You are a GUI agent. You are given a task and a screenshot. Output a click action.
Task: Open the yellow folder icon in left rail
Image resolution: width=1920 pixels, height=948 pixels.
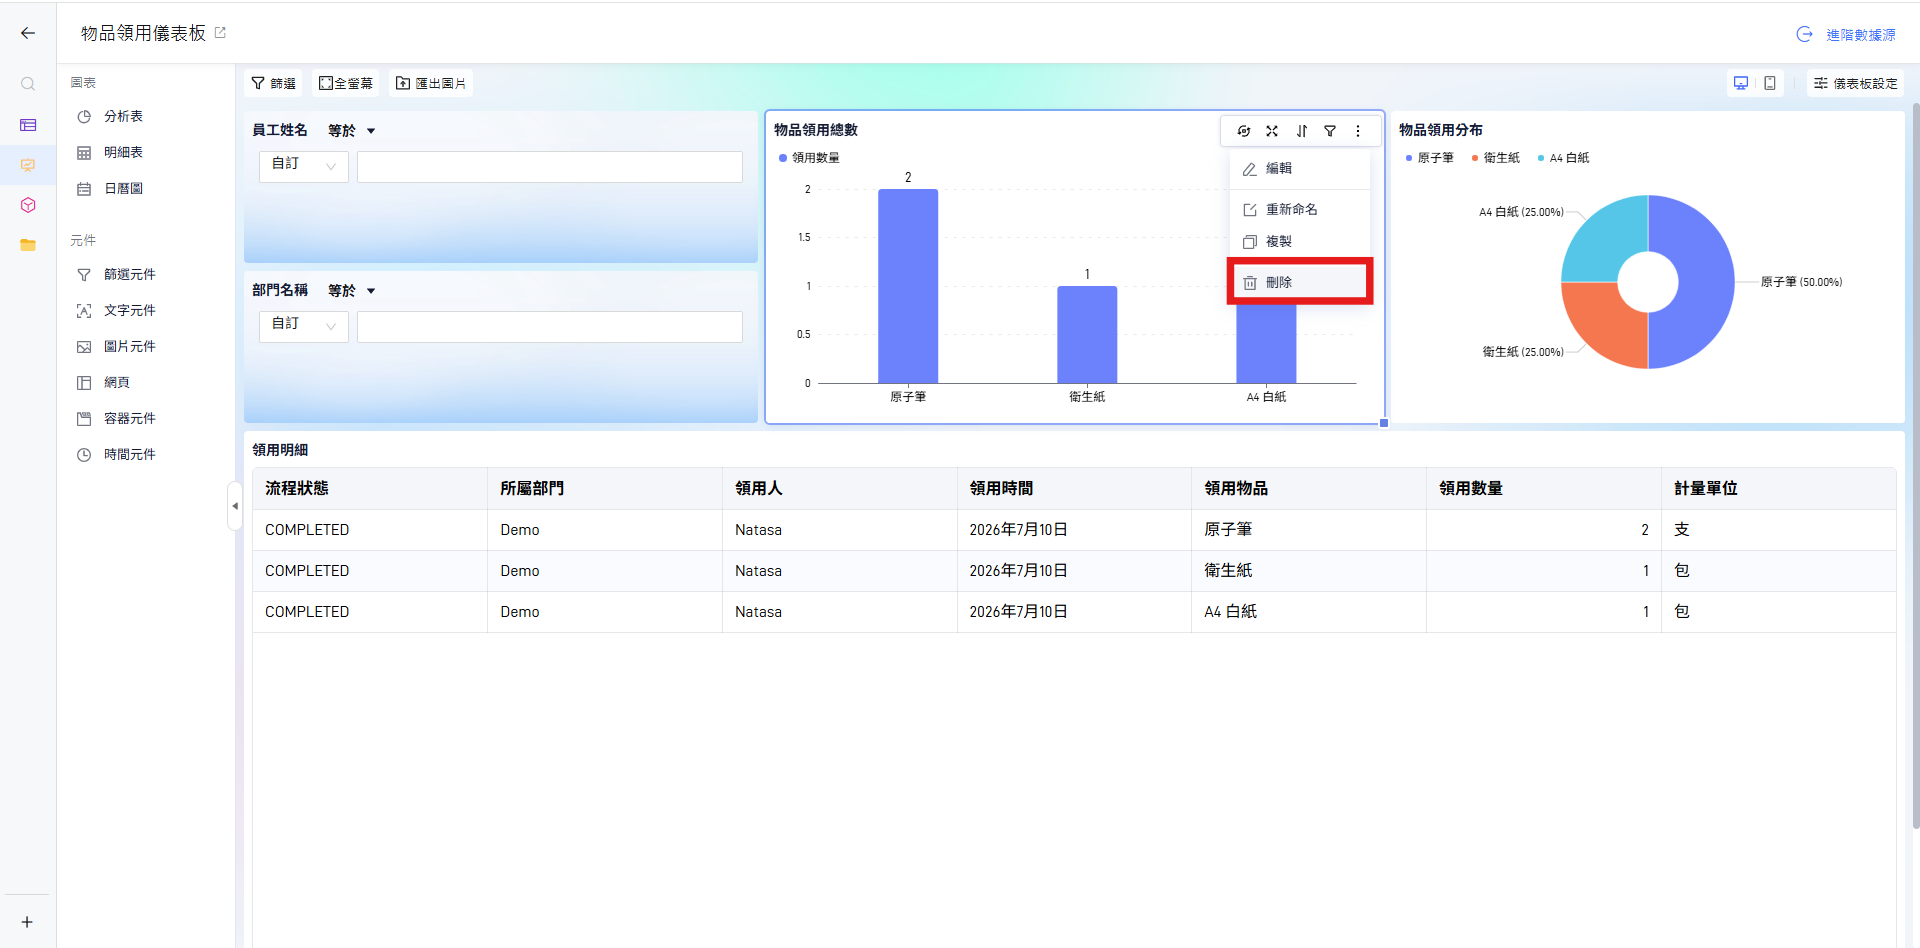28,245
